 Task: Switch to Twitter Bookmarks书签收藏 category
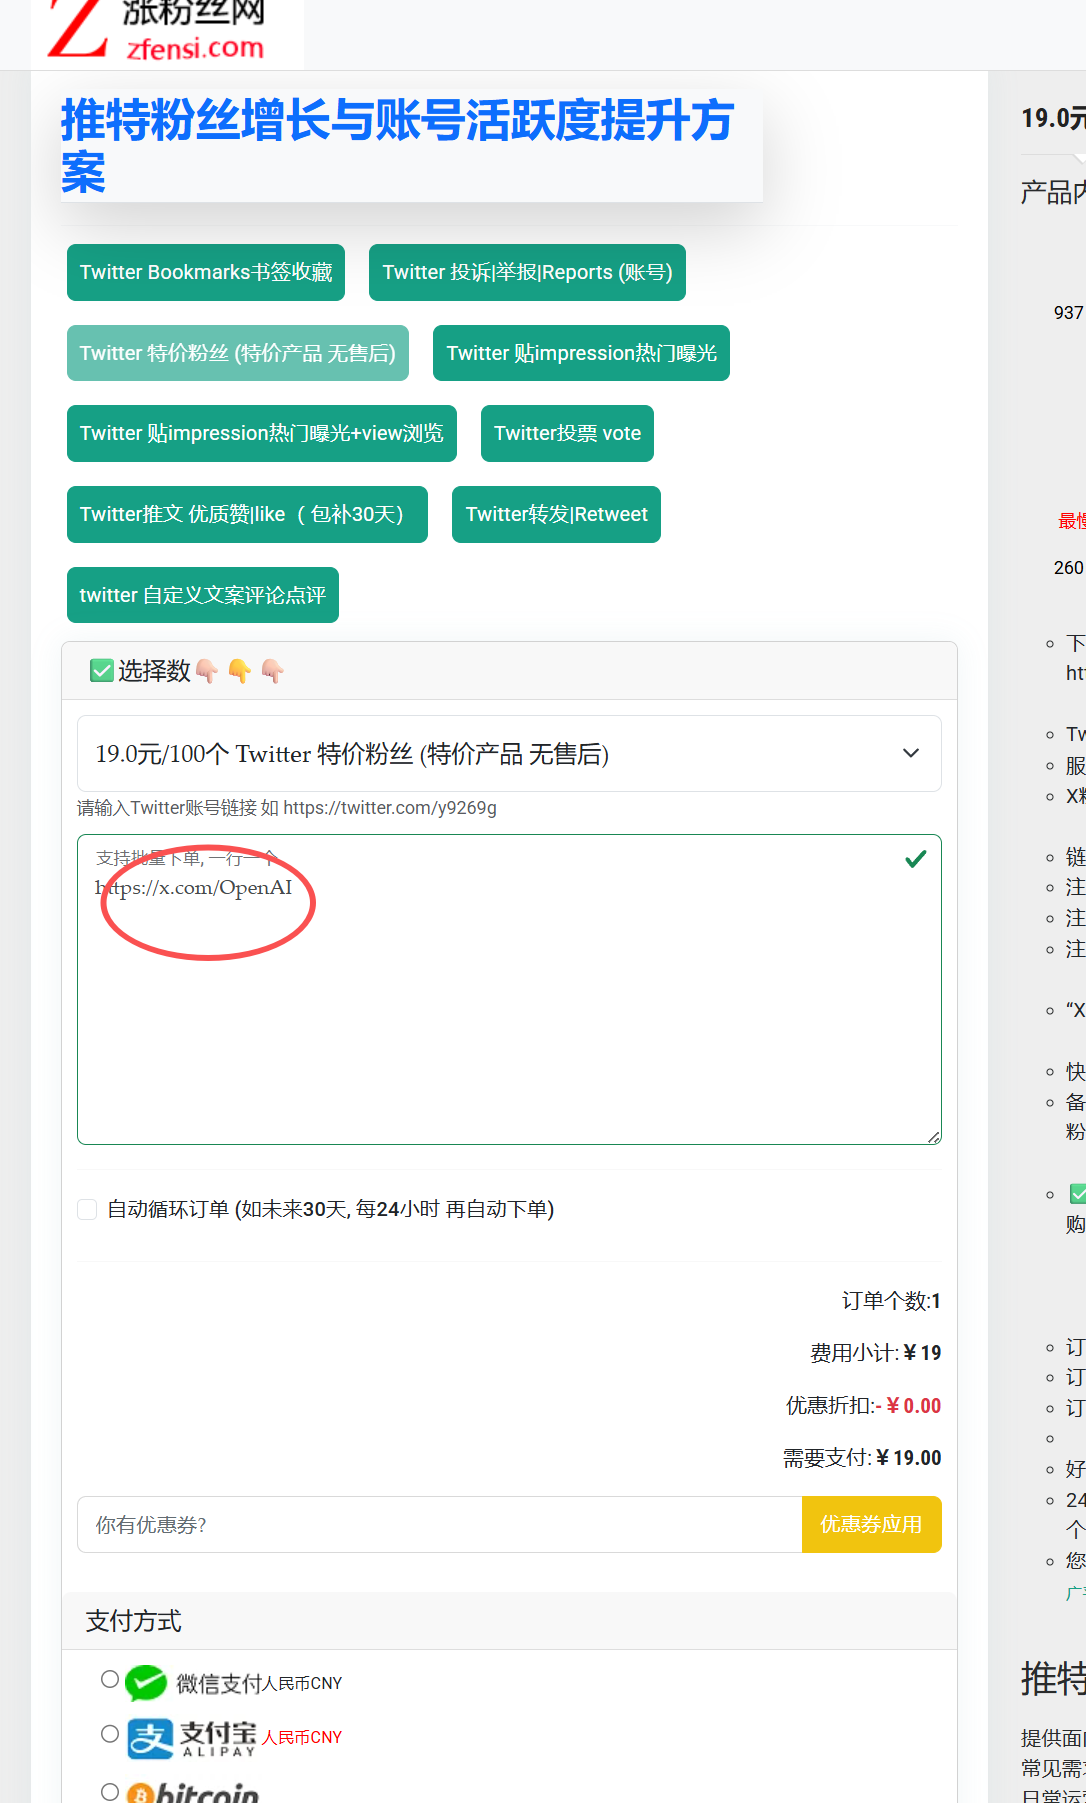[x=206, y=273]
